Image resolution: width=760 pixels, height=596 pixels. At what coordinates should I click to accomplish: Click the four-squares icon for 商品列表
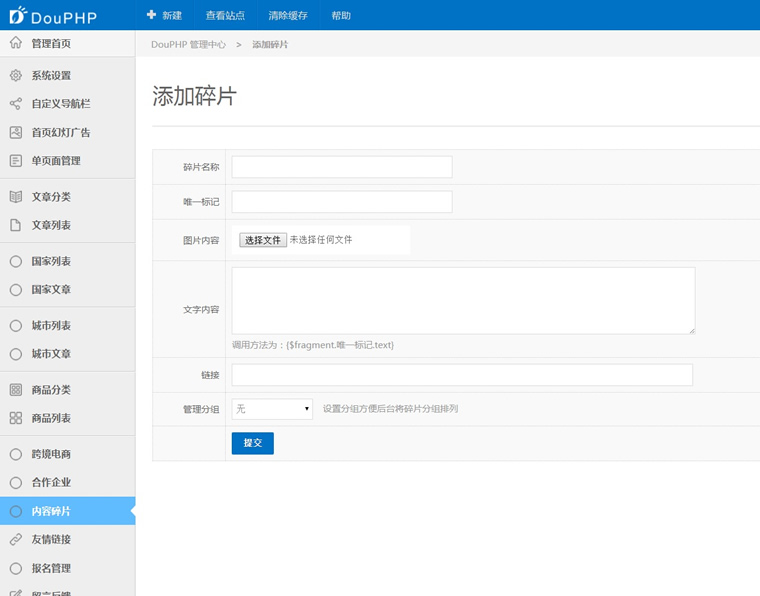coord(16,418)
